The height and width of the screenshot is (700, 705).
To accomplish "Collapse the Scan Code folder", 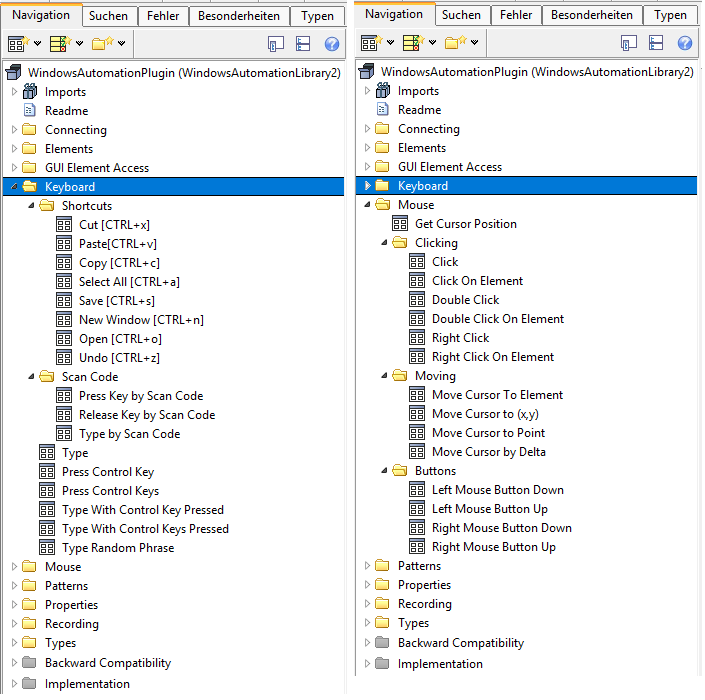I will click(x=32, y=377).
